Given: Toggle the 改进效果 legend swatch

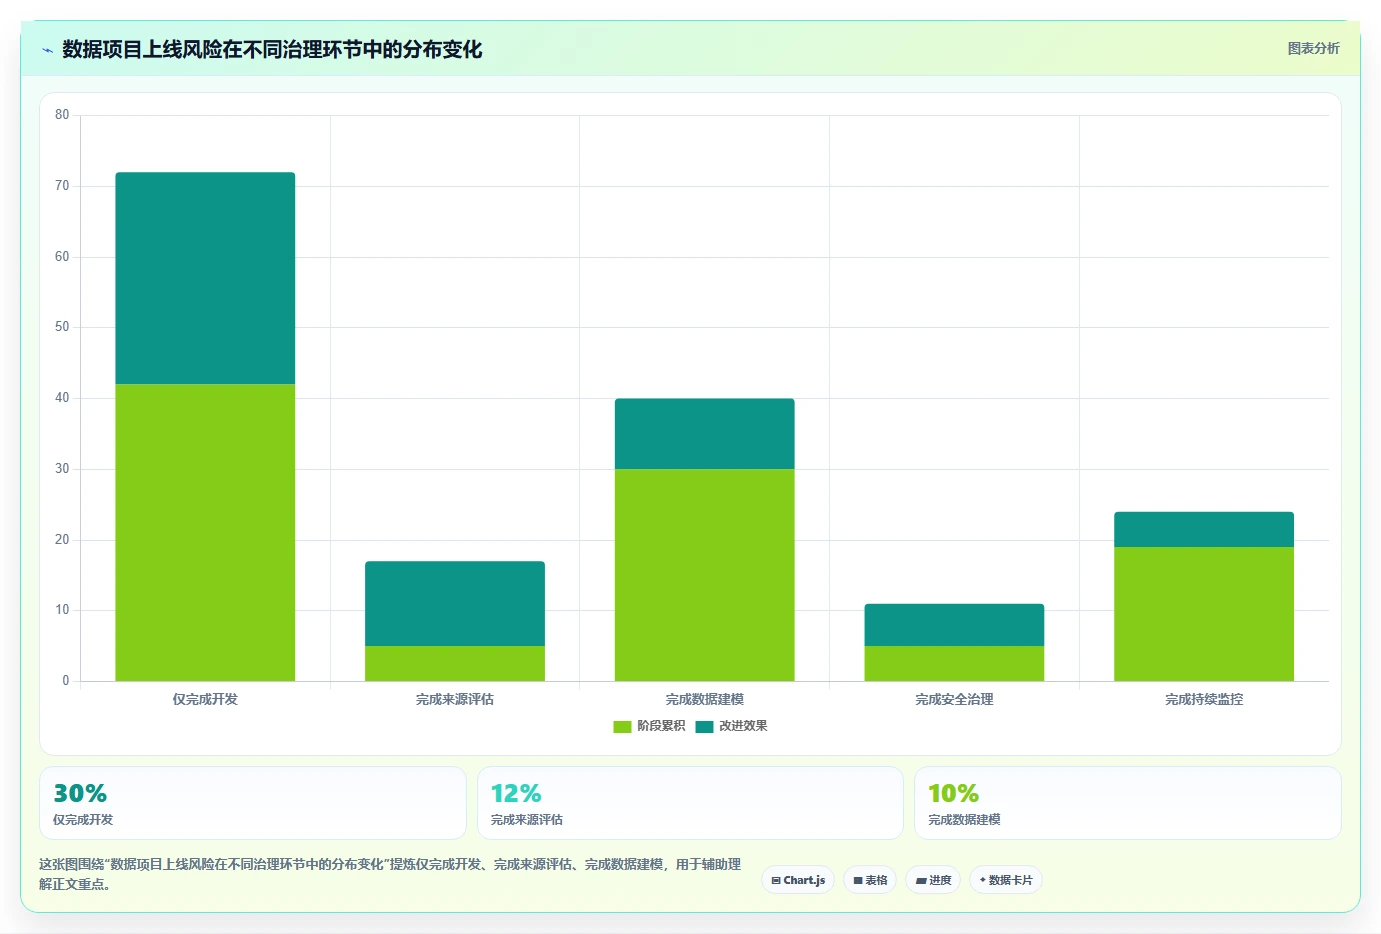Looking at the screenshot, I should coord(704,727).
